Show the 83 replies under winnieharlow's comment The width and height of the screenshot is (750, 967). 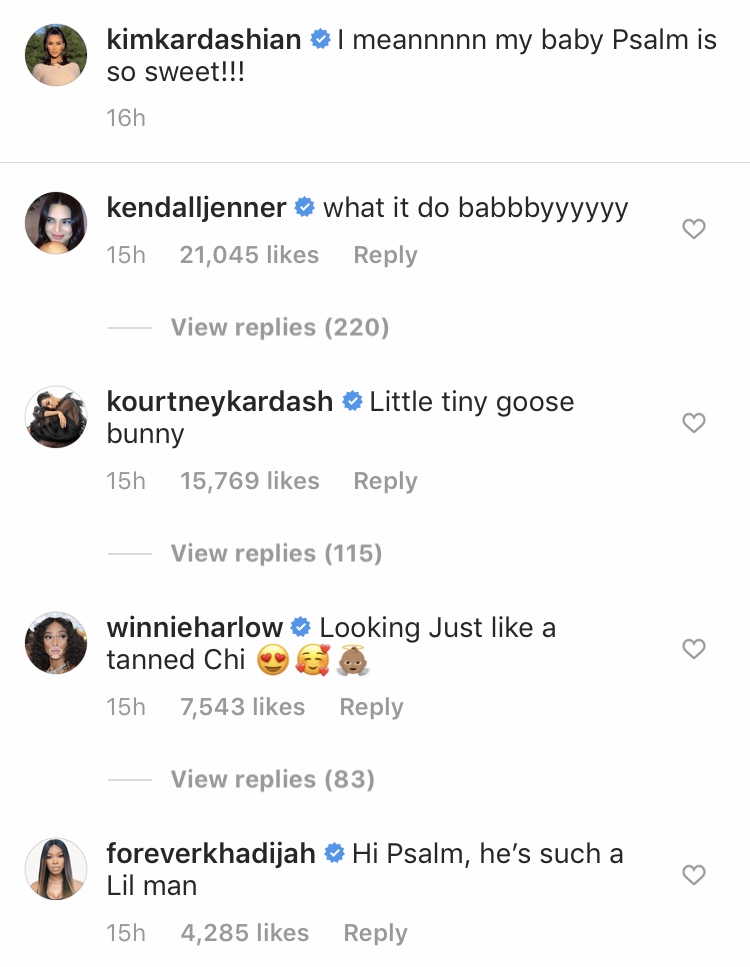[272, 779]
